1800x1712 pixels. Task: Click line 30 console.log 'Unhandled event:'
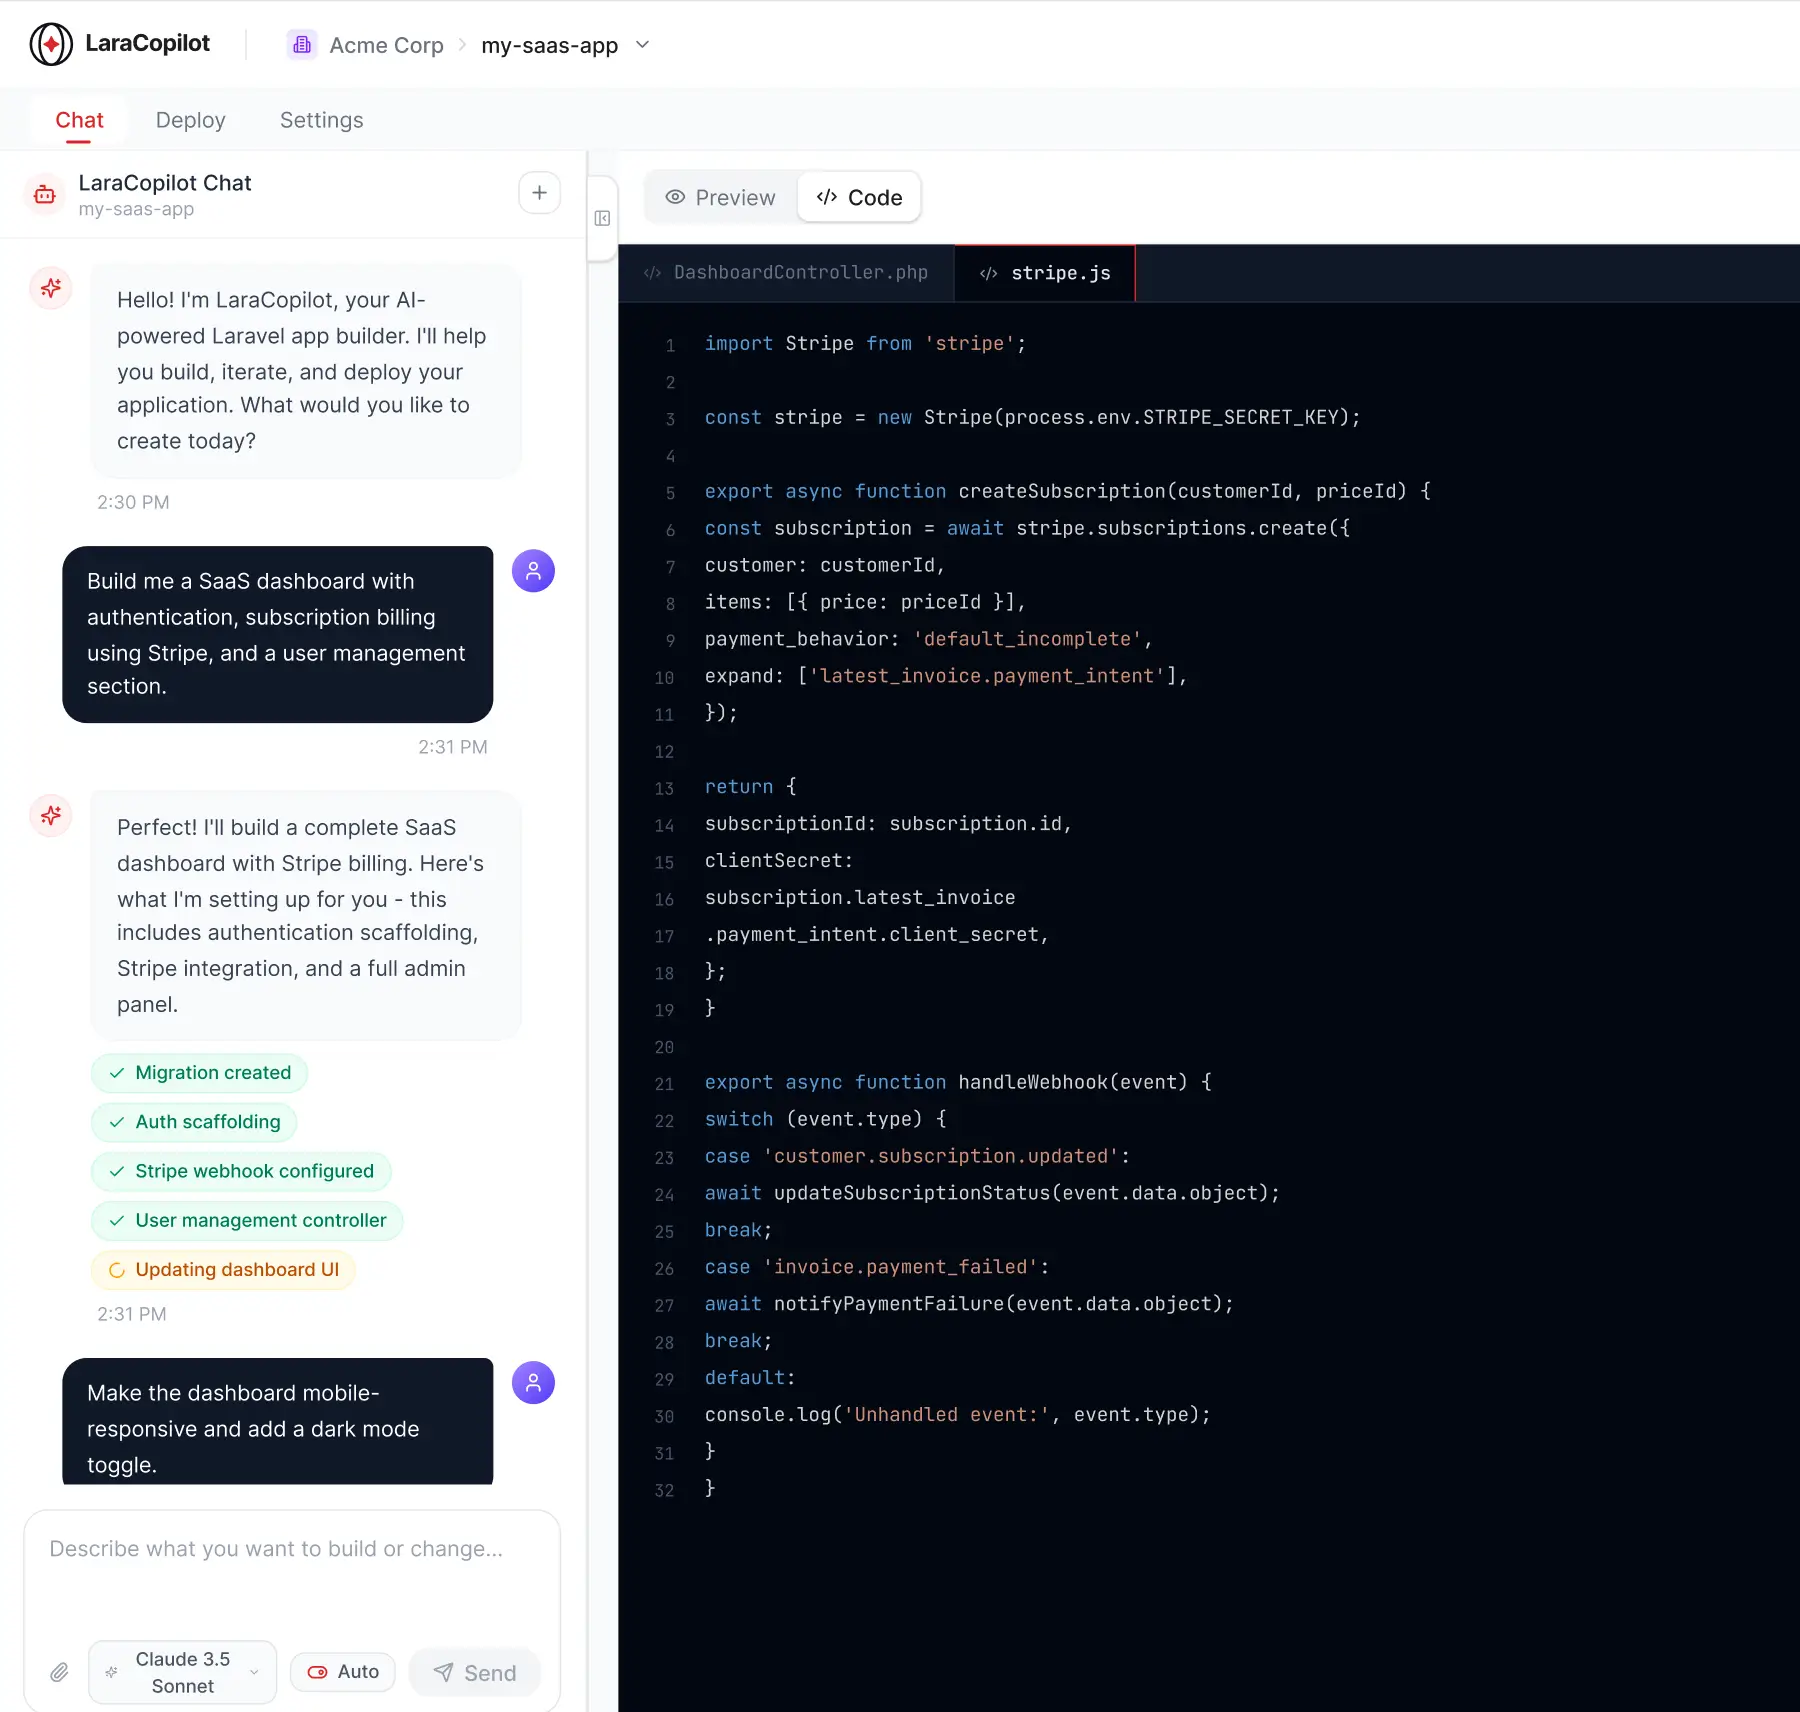pos(957,1415)
